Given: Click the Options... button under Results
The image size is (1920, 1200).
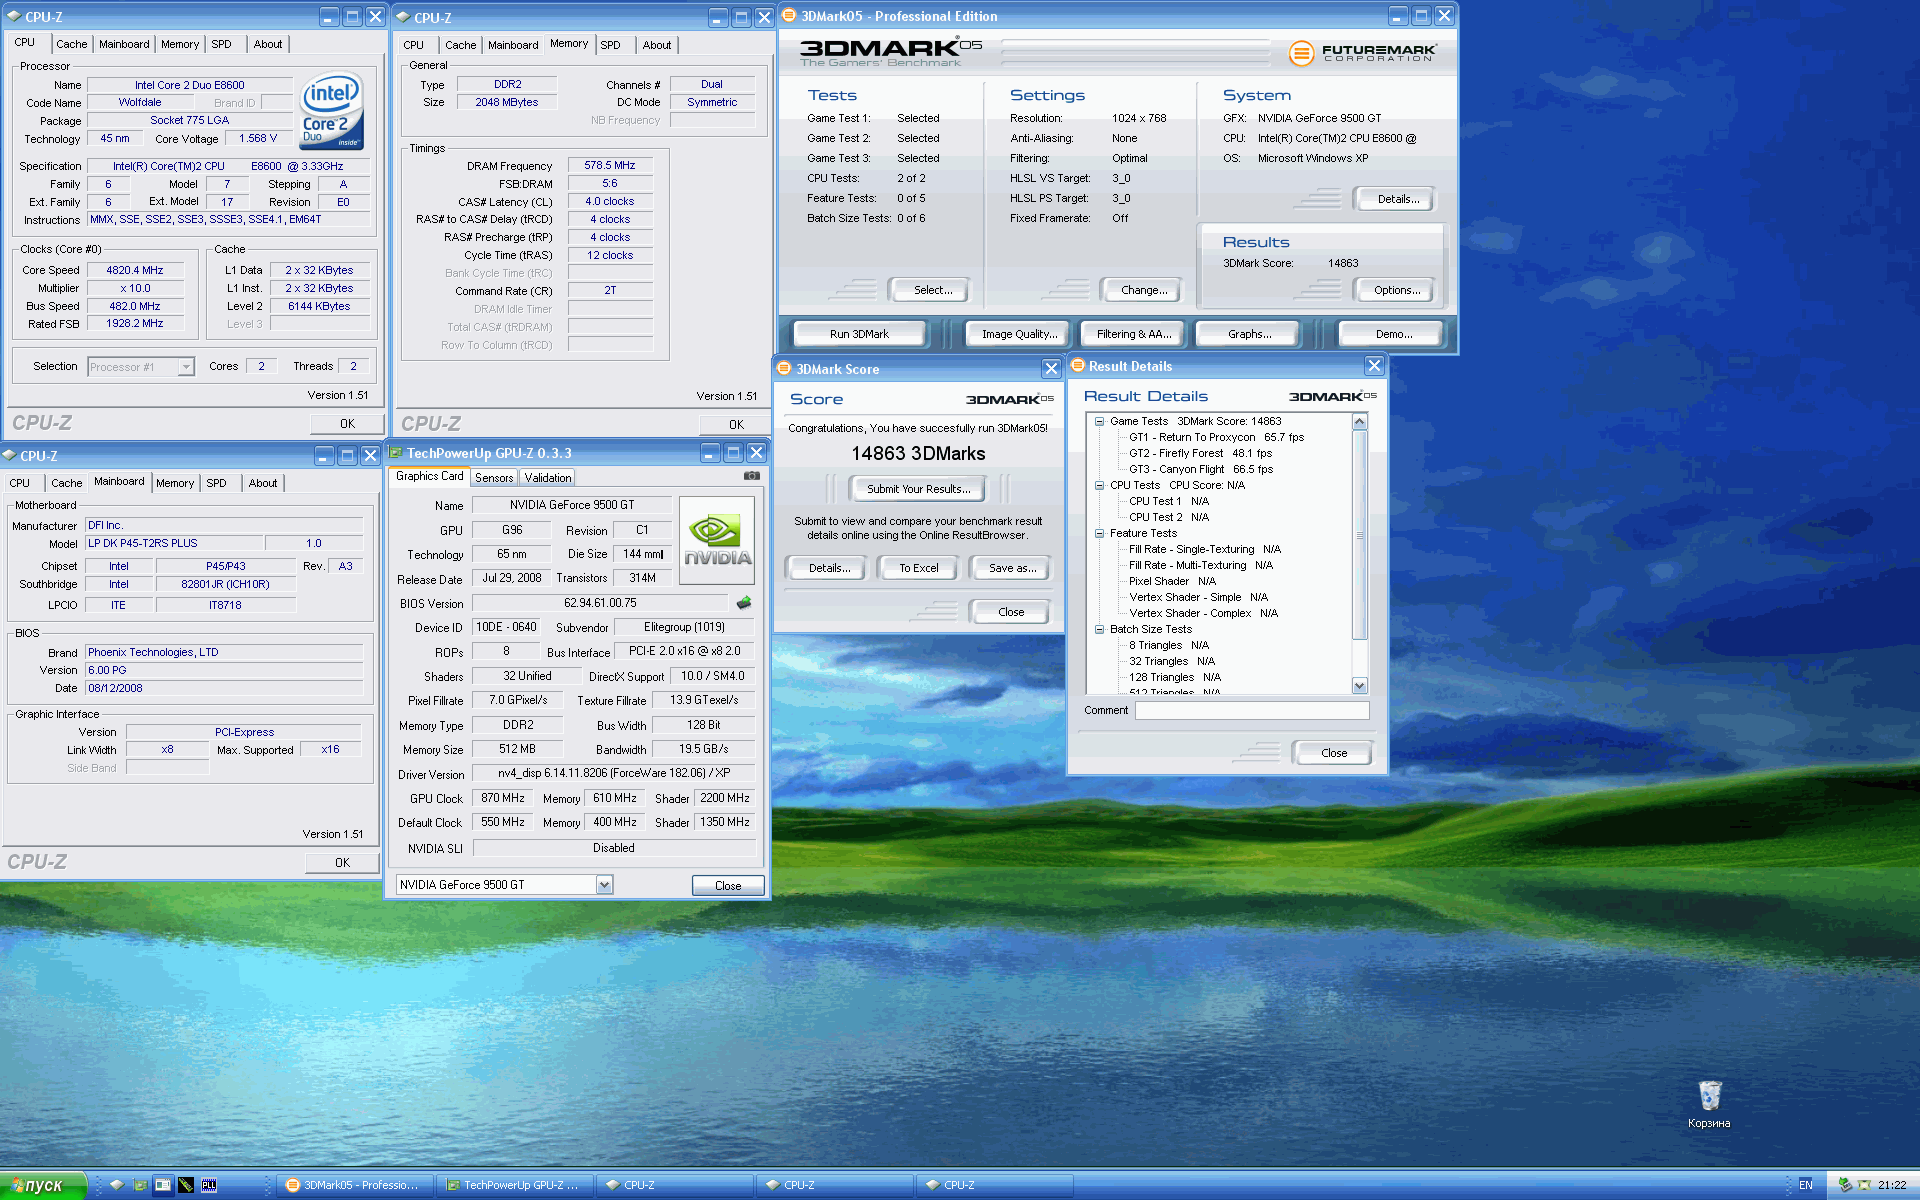Looking at the screenshot, I should pyautogui.click(x=1396, y=290).
